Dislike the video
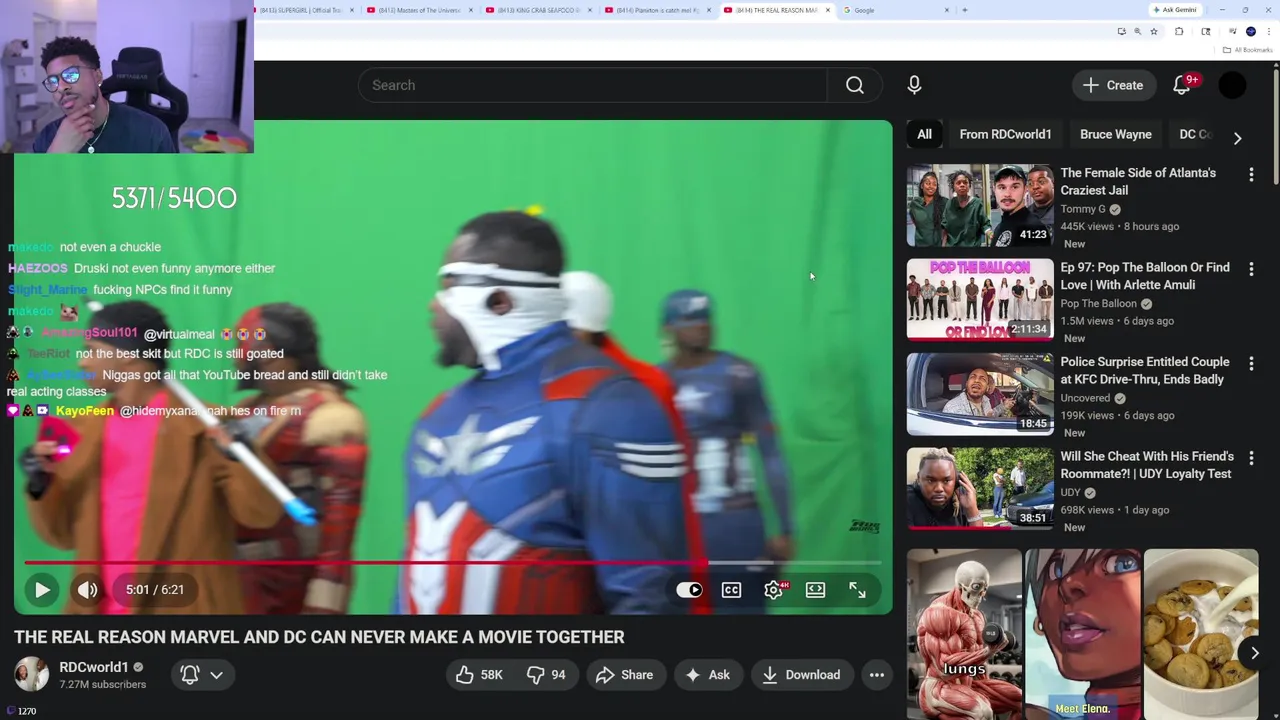 coord(547,675)
